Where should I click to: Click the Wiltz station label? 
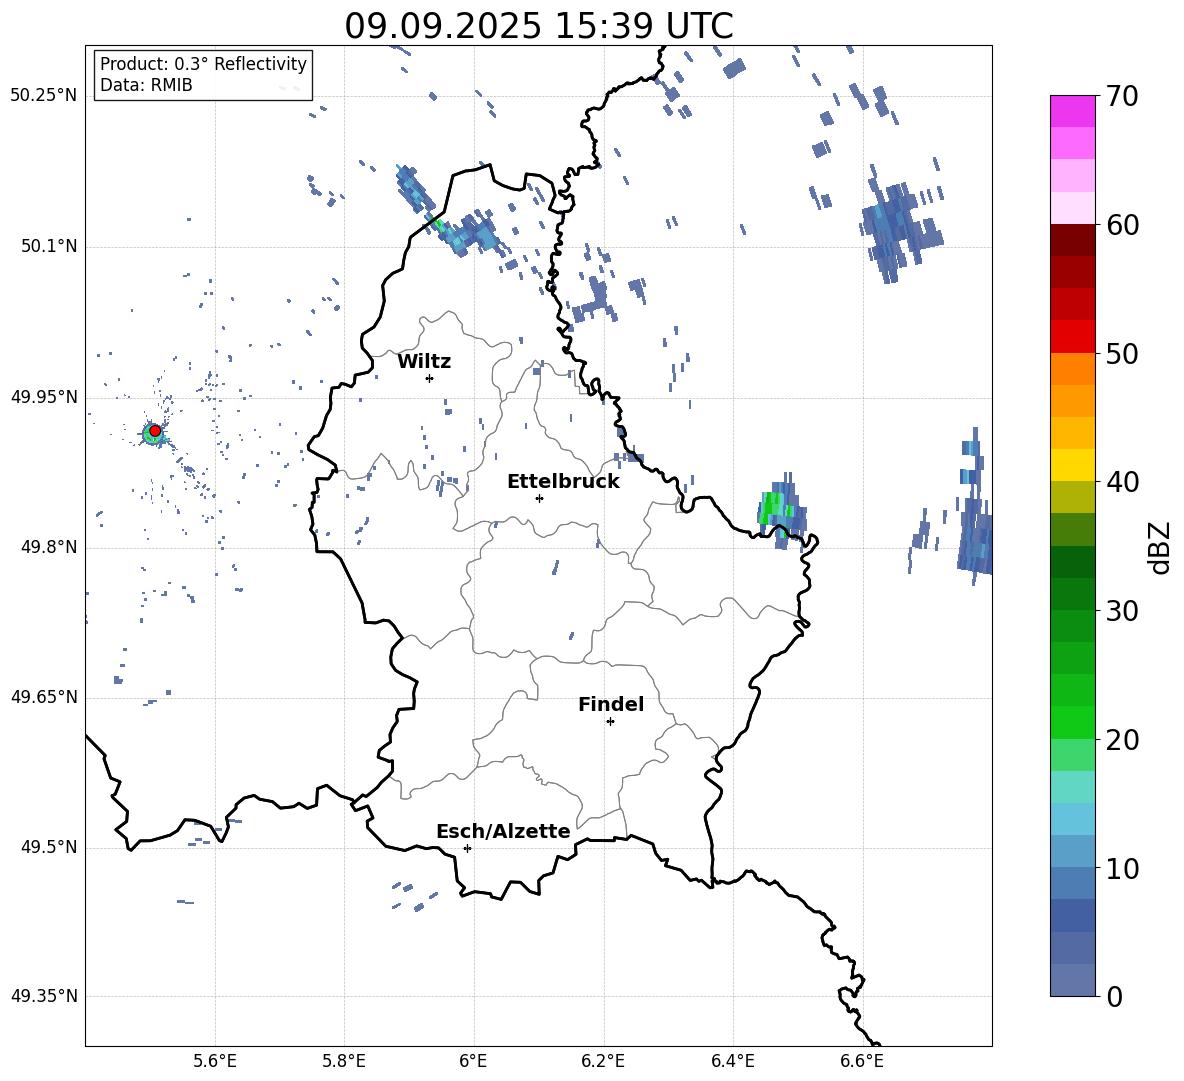424,362
